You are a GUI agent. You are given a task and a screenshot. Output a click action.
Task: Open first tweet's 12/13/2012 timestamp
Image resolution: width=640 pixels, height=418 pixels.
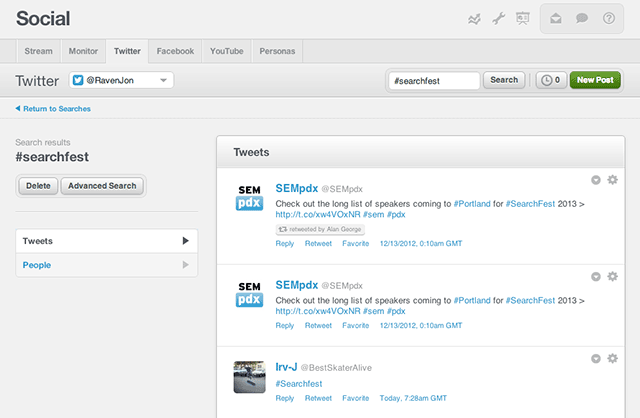click(421, 243)
